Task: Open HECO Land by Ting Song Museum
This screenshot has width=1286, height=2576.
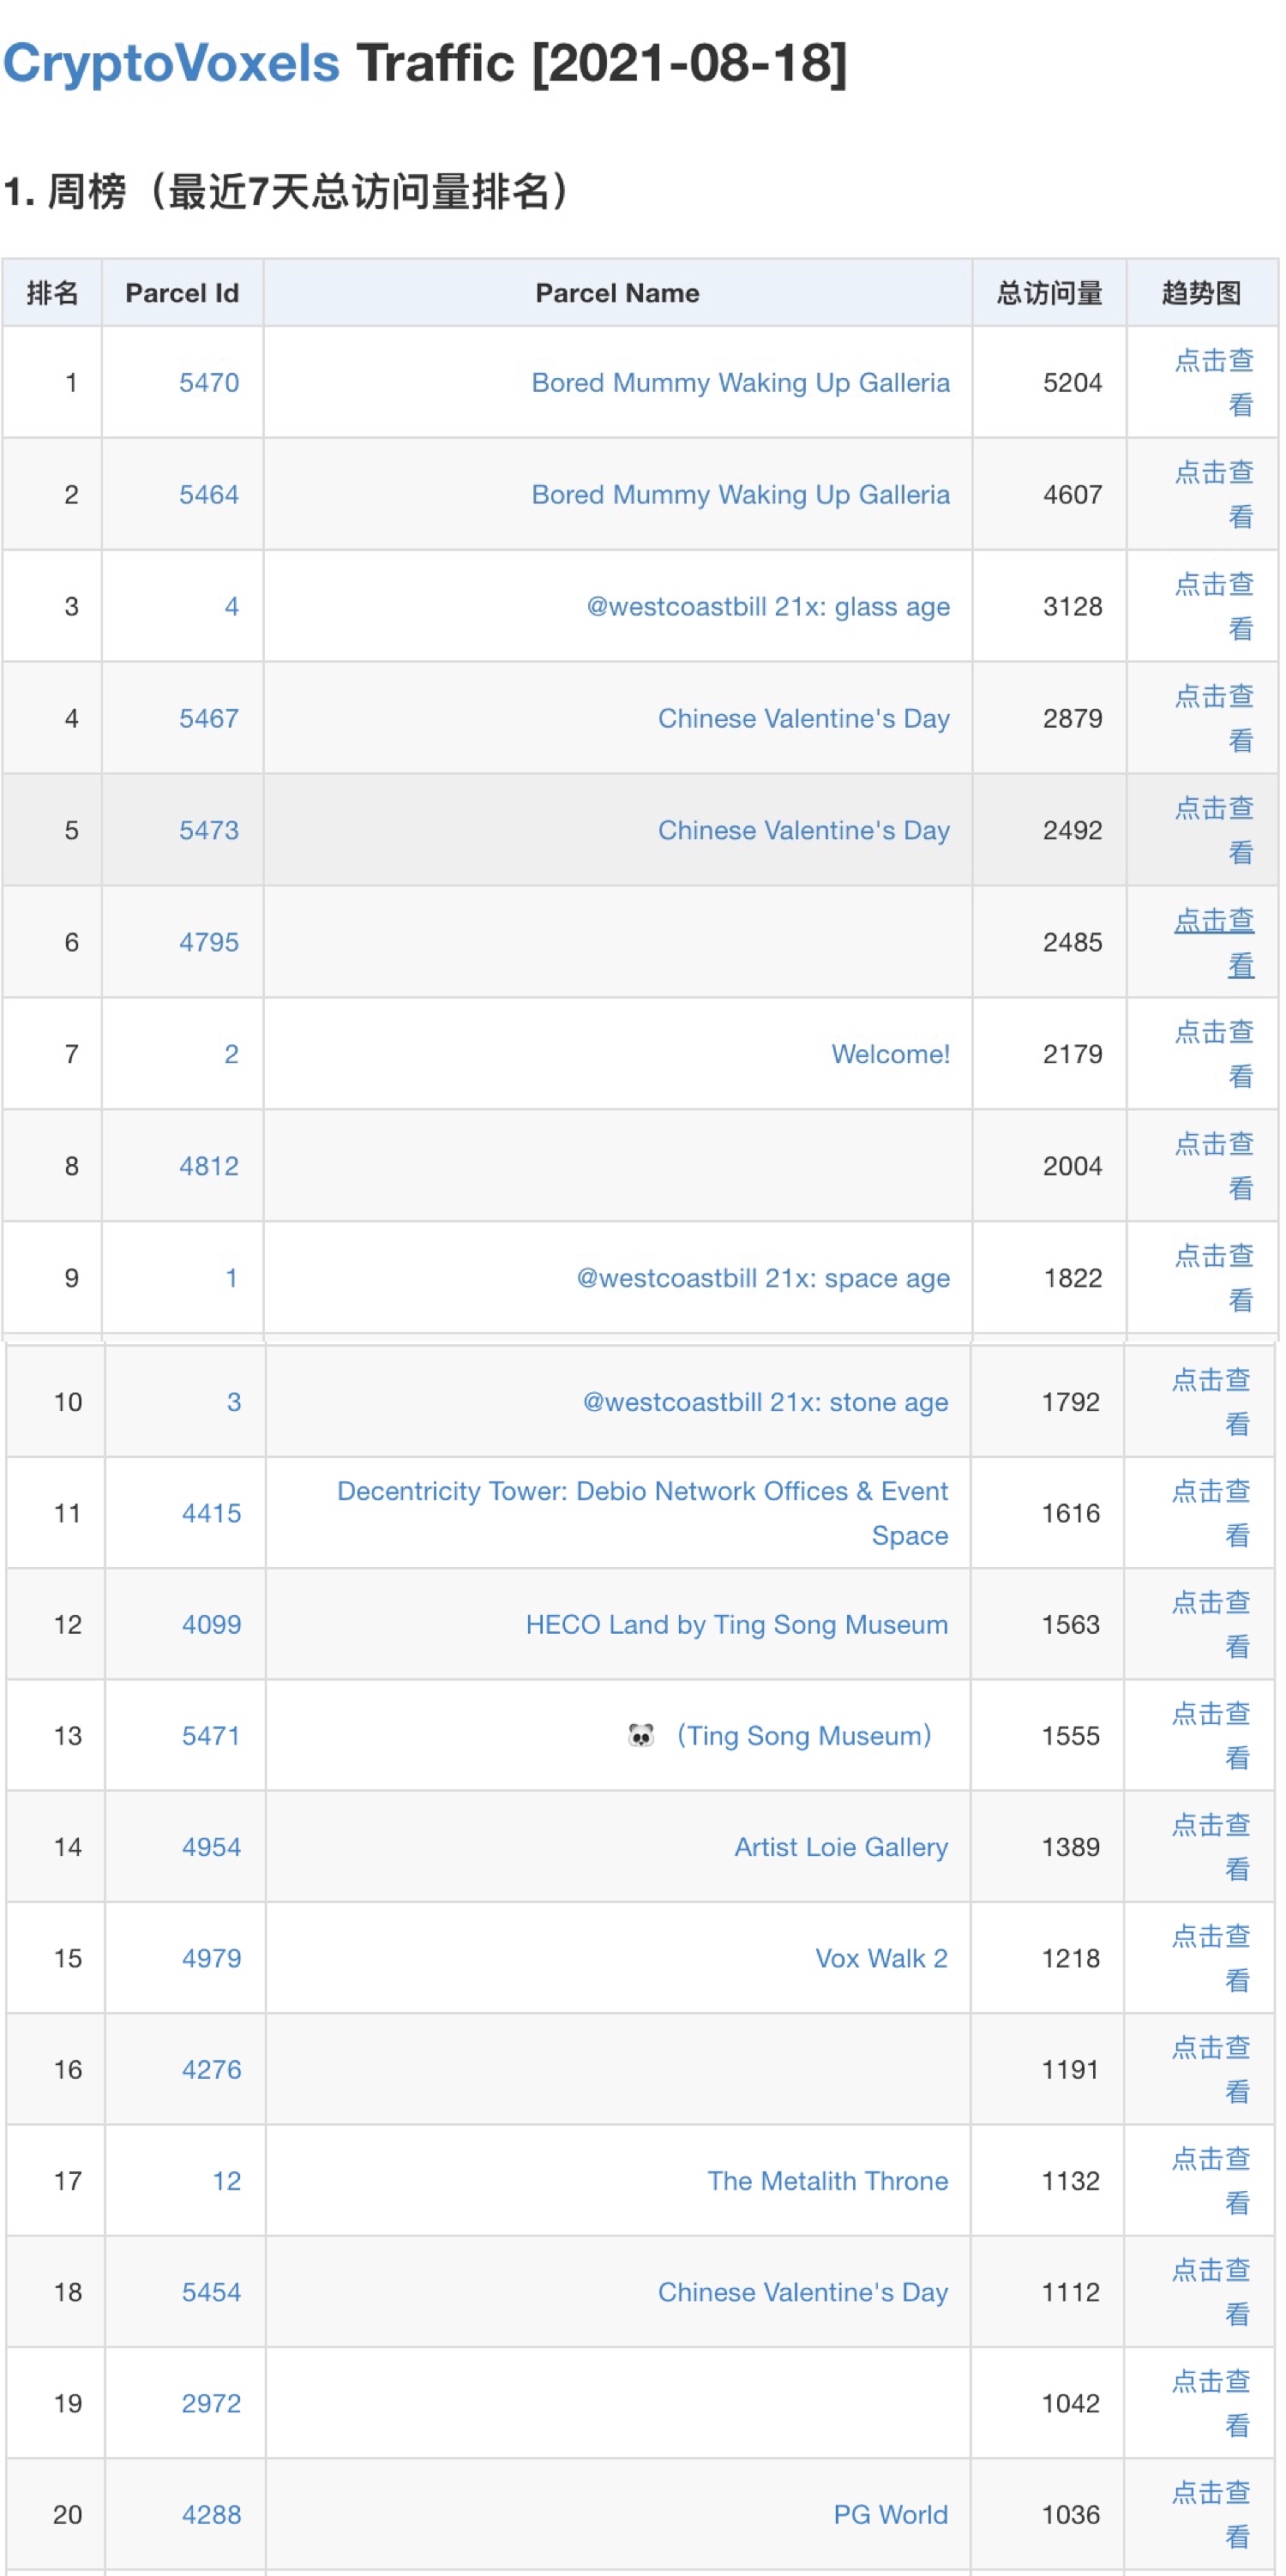Action: pyautogui.click(x=737, y=1625)
